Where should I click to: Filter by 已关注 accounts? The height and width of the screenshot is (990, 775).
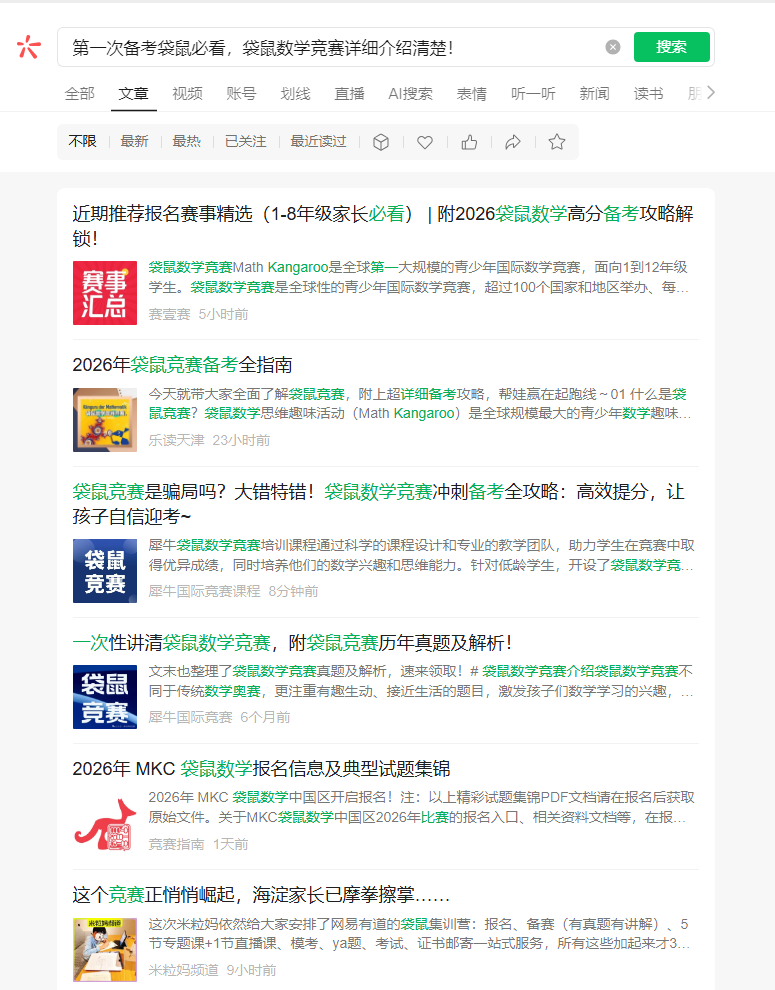pyautogui.click(x=246, y=141)
